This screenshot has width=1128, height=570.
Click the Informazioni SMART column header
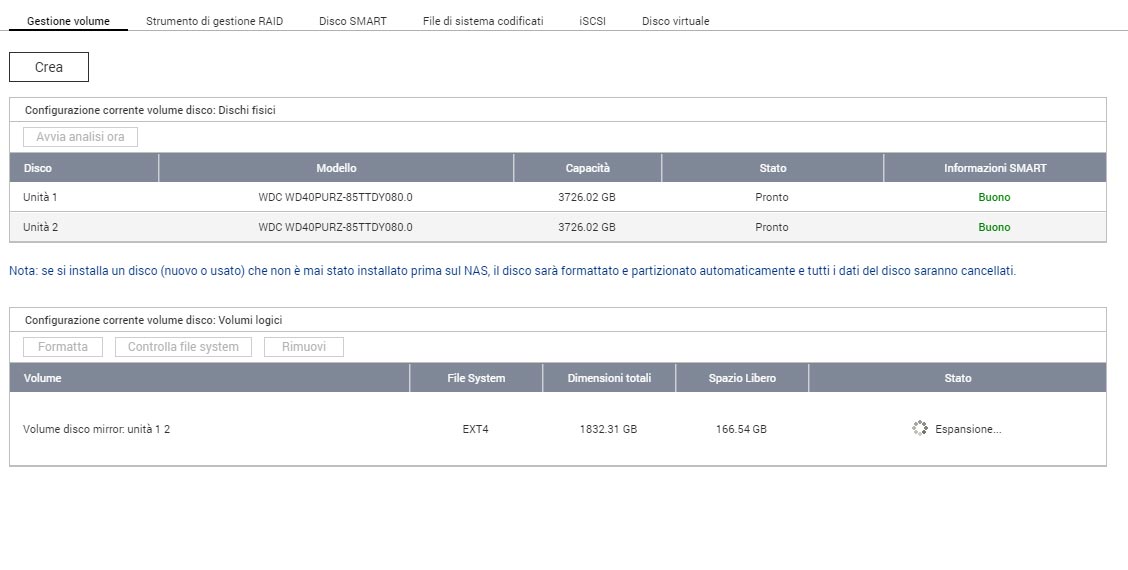point(994,168)
